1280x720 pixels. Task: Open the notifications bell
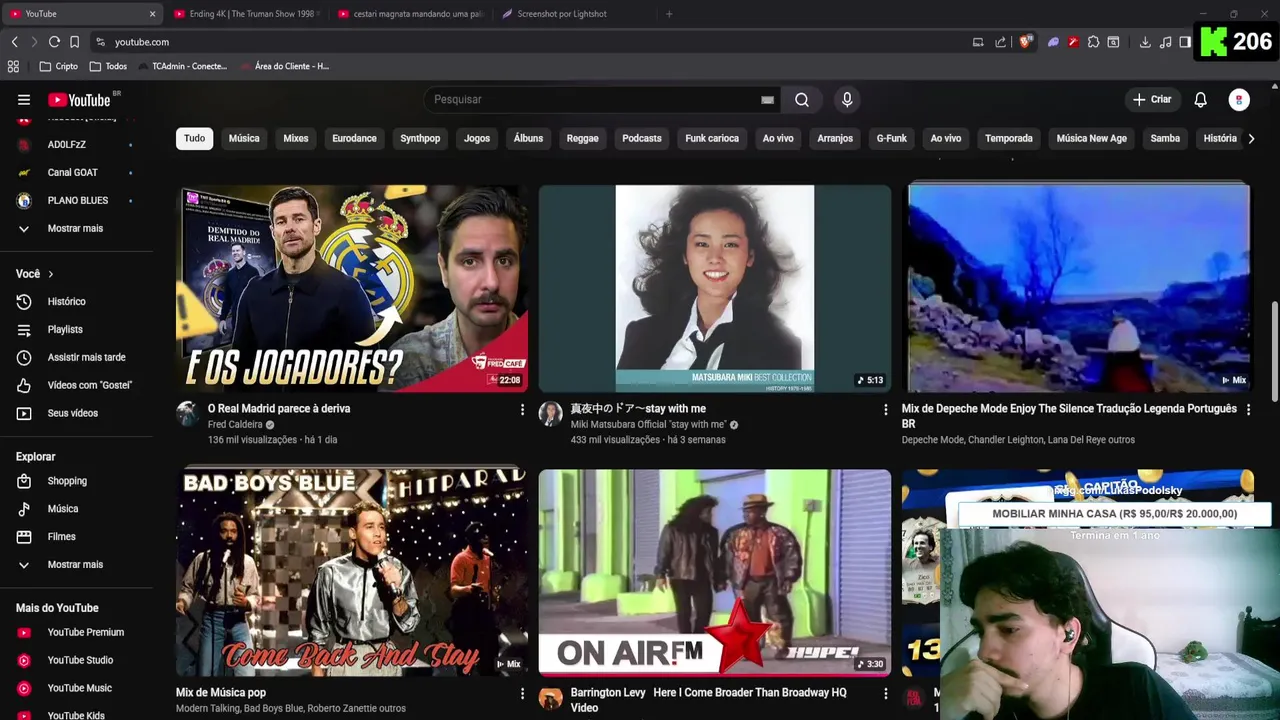point(1201,100)
